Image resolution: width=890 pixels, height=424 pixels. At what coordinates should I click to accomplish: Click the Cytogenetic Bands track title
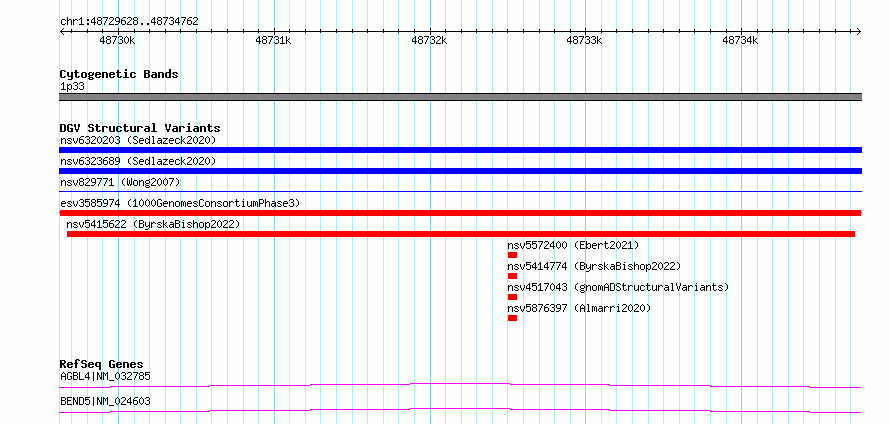click(x=119, y=74)
